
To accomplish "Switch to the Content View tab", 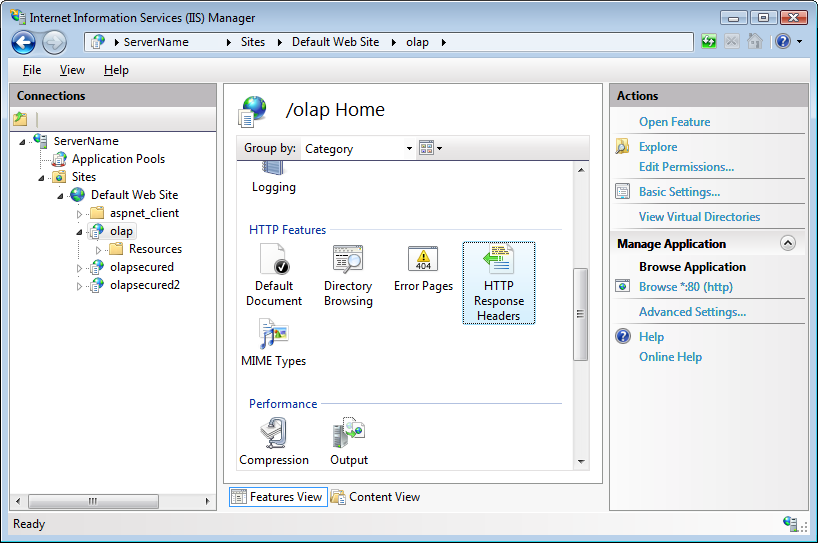I will click(375, 497).
